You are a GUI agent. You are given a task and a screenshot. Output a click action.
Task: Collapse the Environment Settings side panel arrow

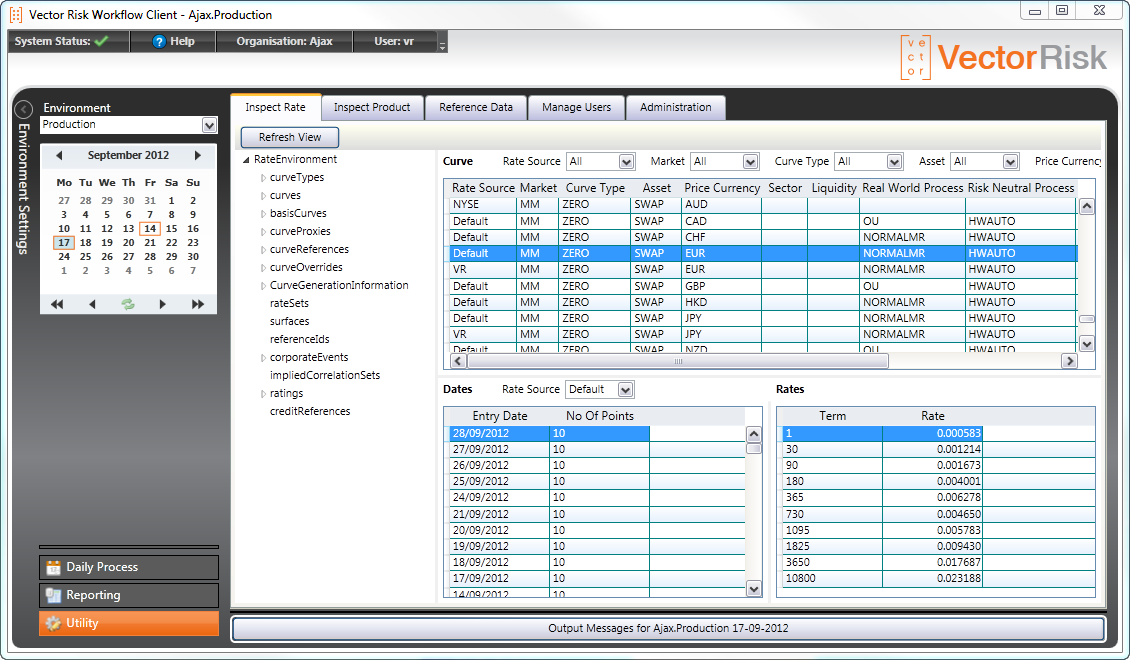(x=24, y=110)
